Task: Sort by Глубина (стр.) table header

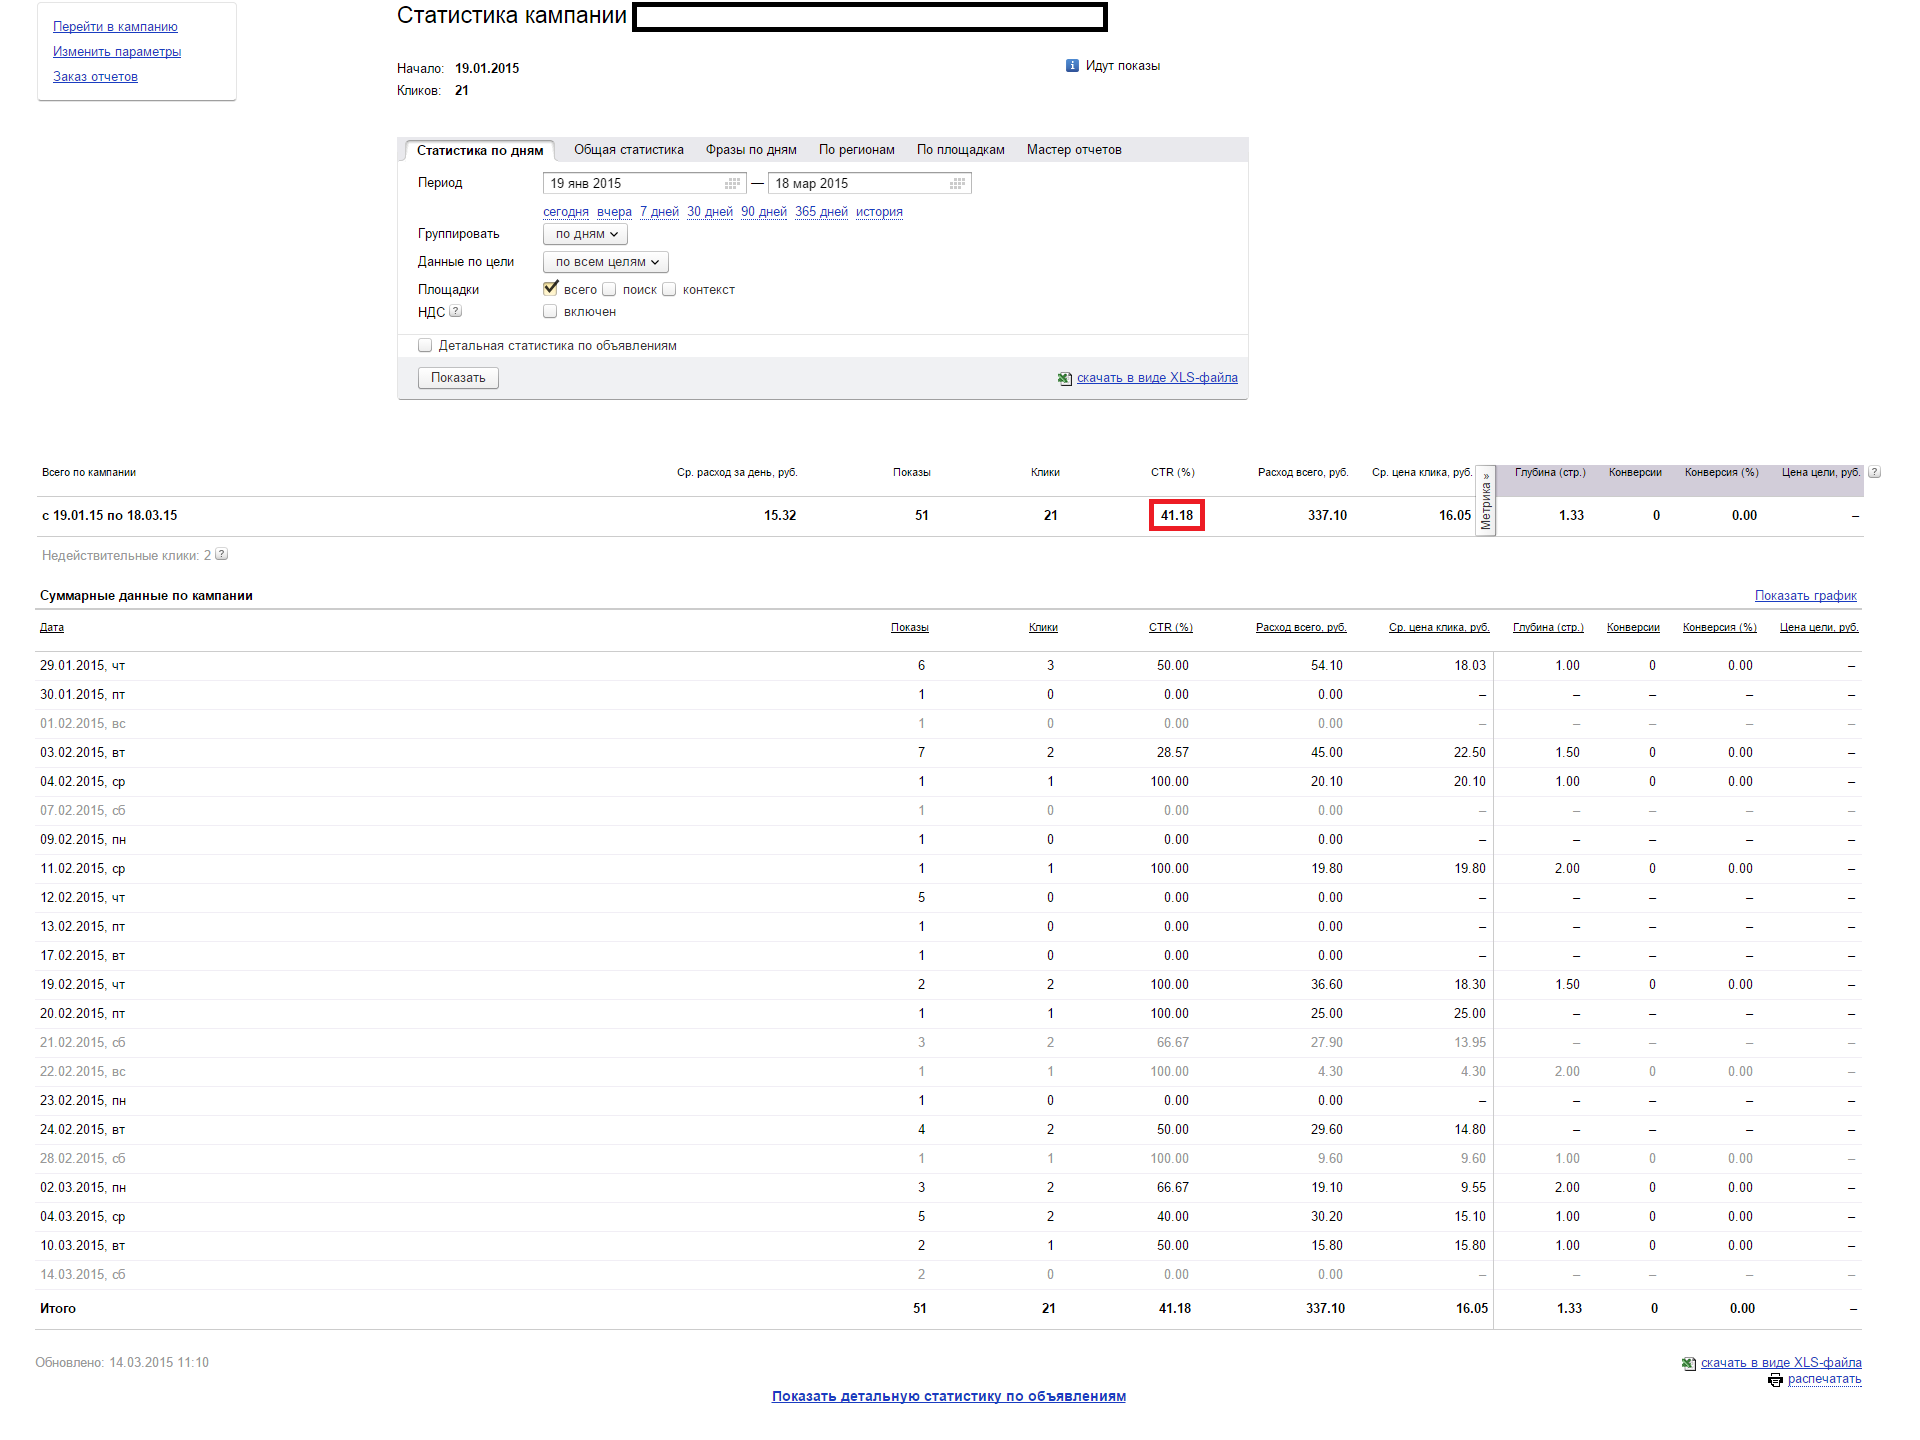Action: tap(1548, 628)
